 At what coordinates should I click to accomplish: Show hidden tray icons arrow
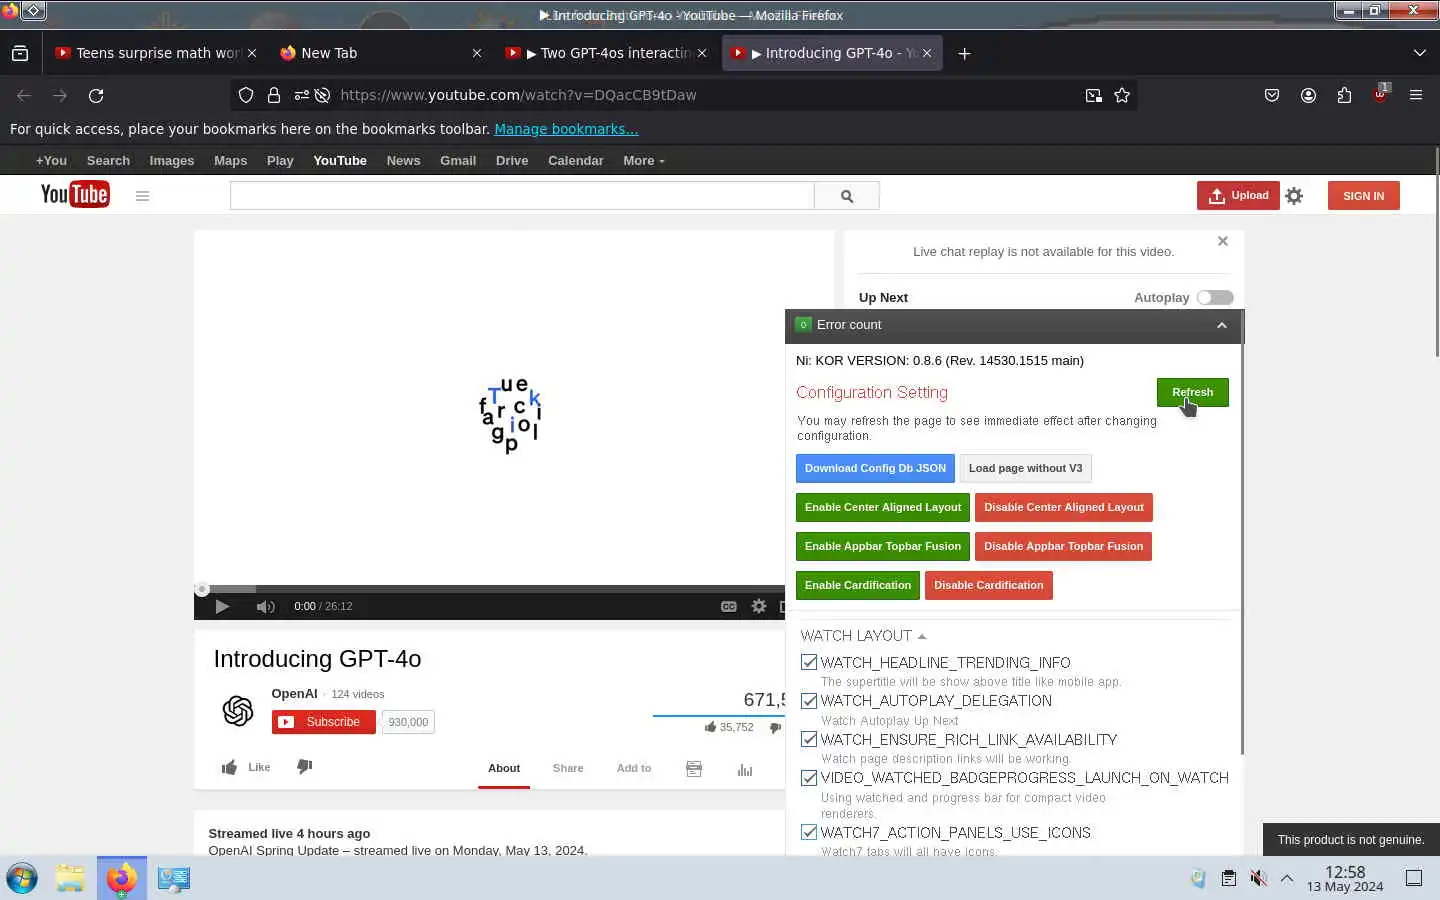pos(1287,878)
